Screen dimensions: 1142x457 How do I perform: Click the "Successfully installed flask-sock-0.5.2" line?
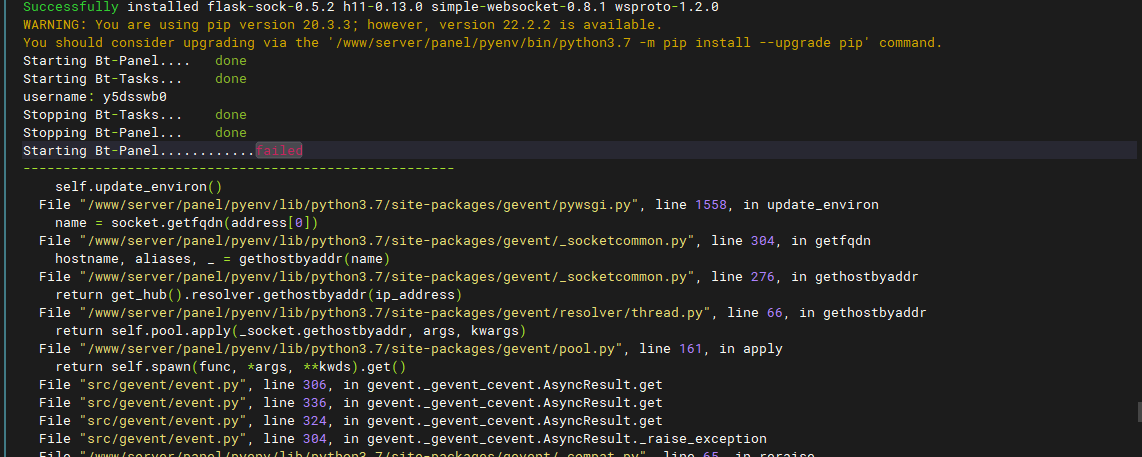click(x=371, y=7)
